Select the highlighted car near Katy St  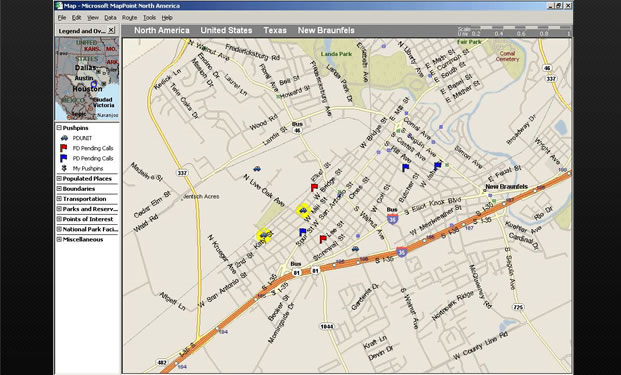click(263, 236)
